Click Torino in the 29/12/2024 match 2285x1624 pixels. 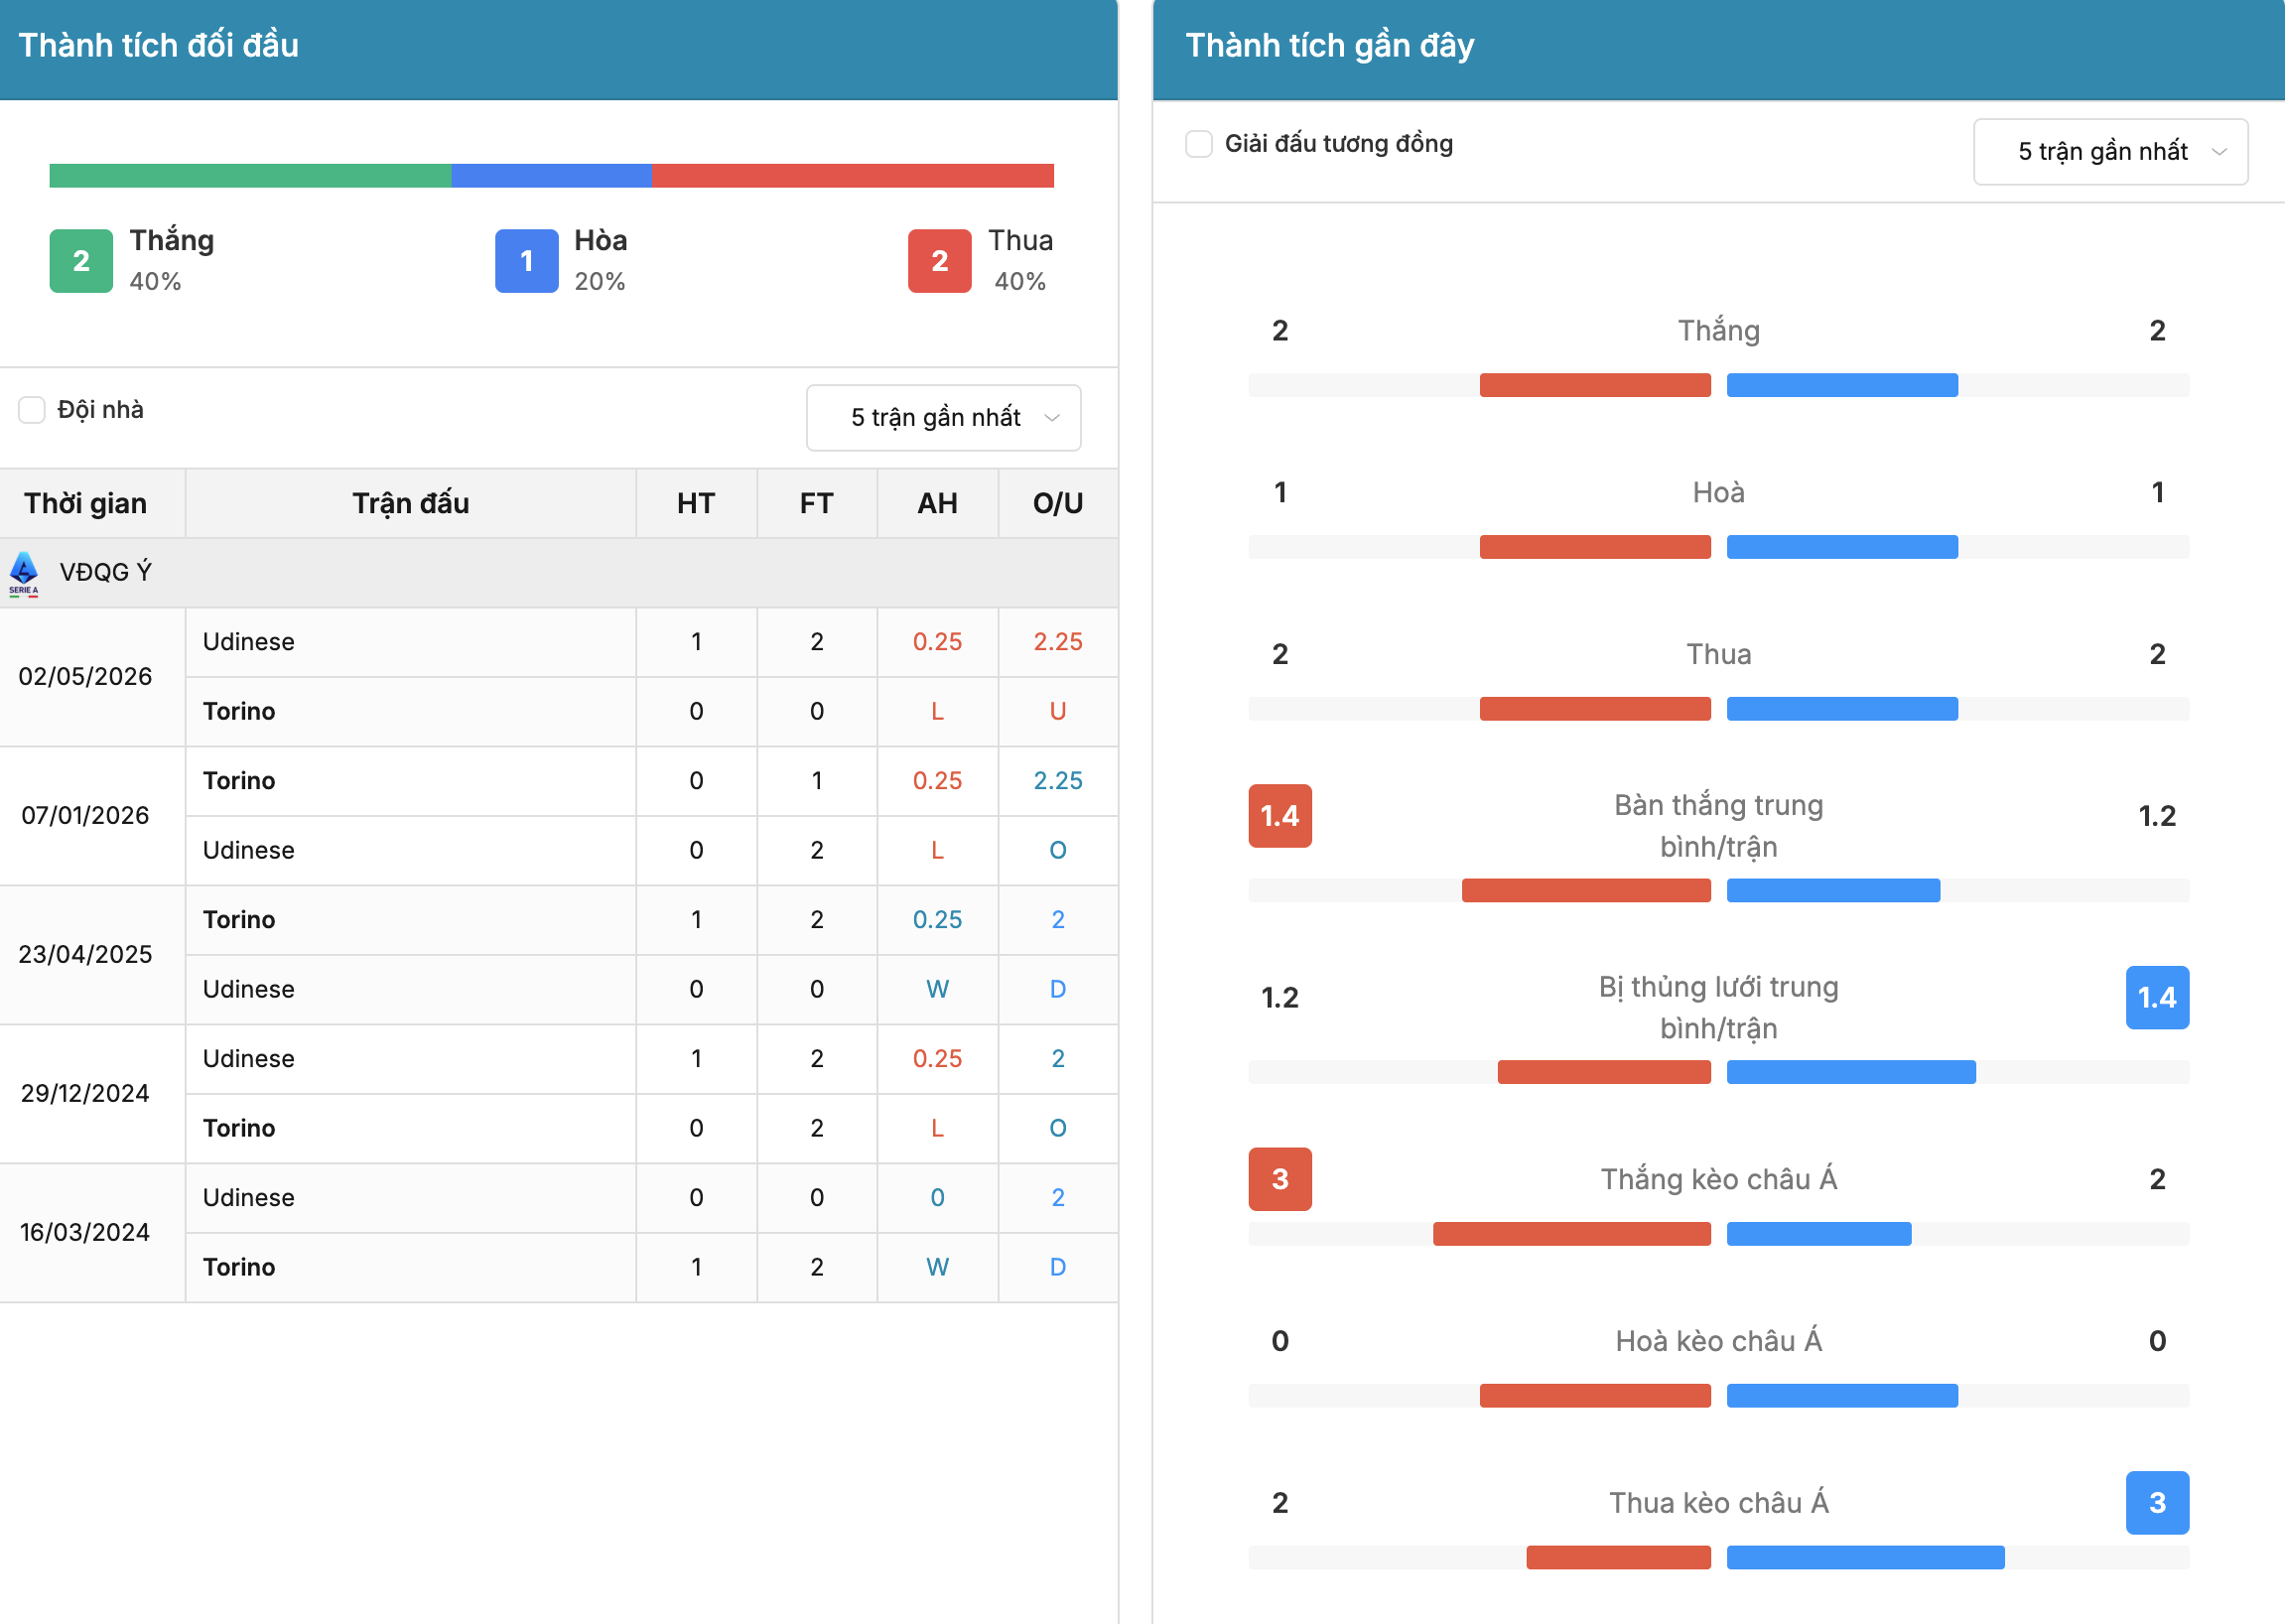tap(239, 1129)
